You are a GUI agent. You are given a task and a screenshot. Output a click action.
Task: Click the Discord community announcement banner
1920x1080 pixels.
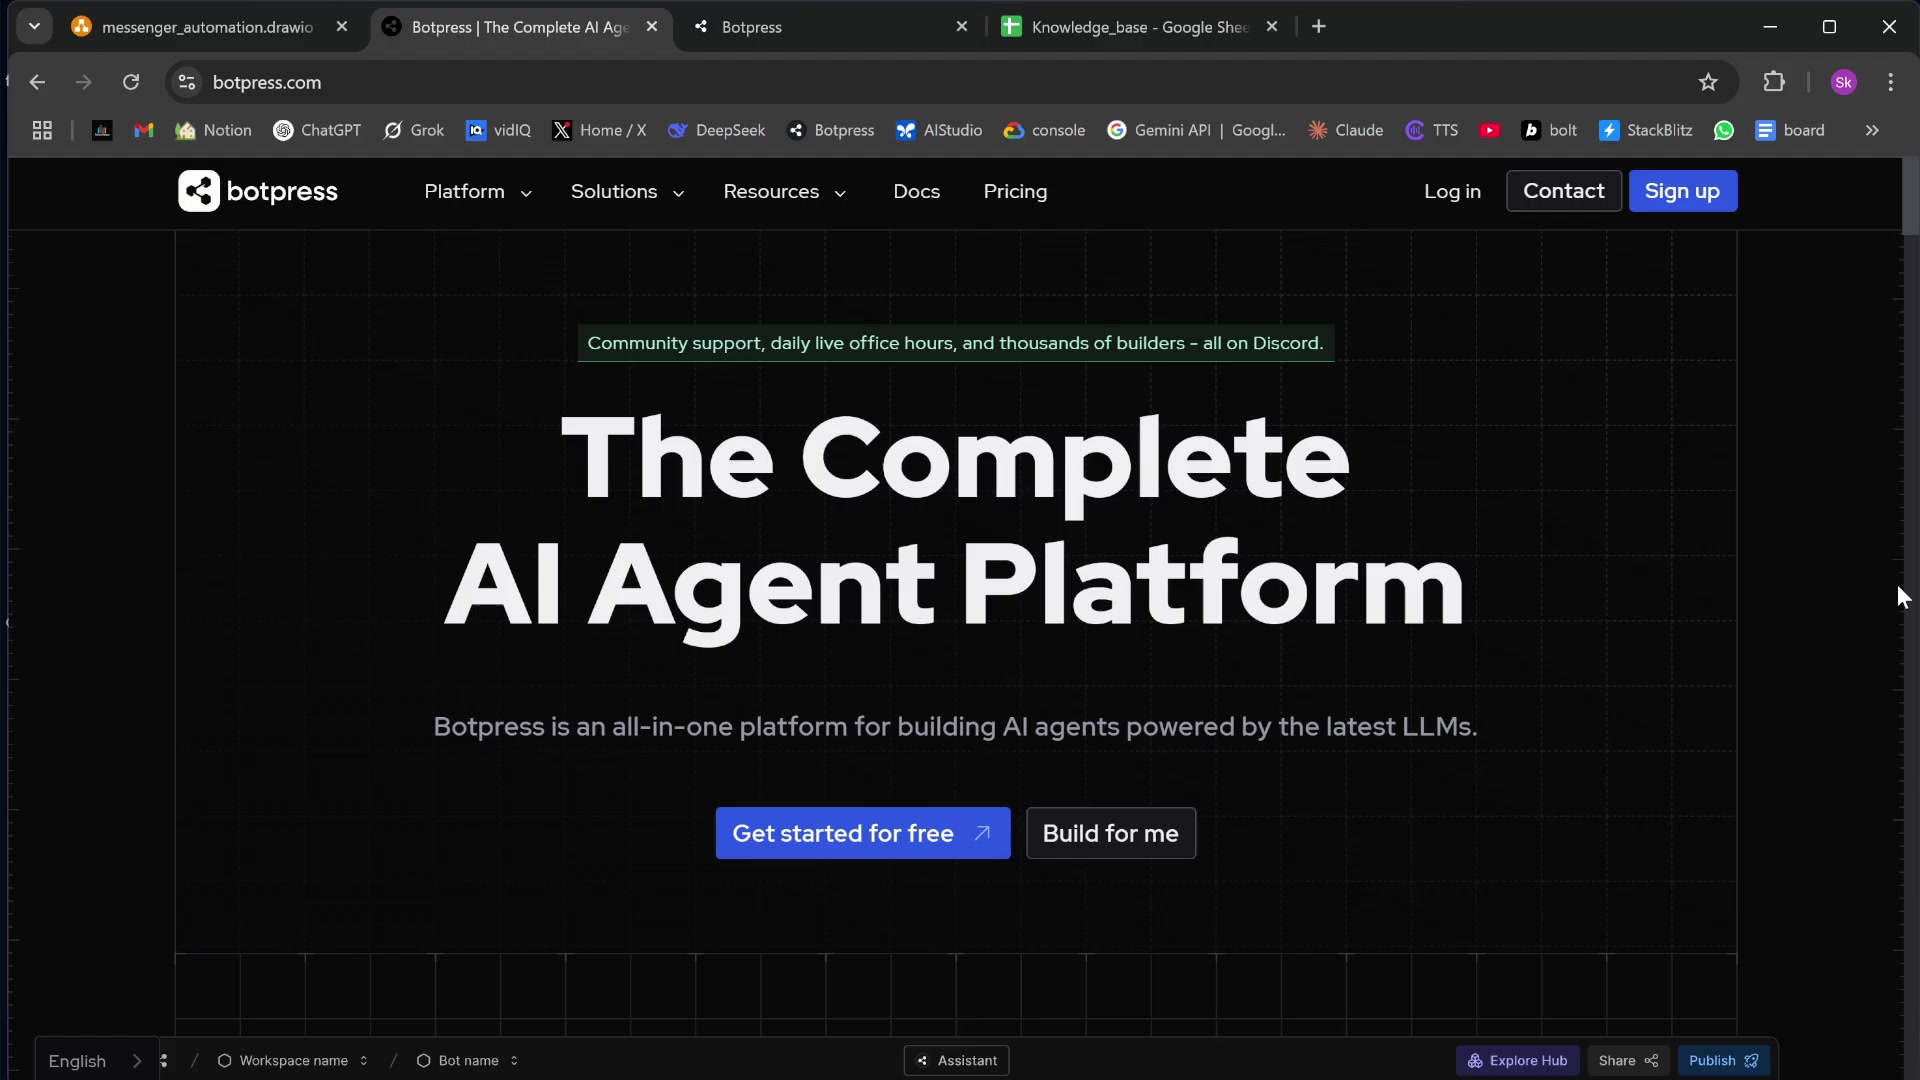955,343
